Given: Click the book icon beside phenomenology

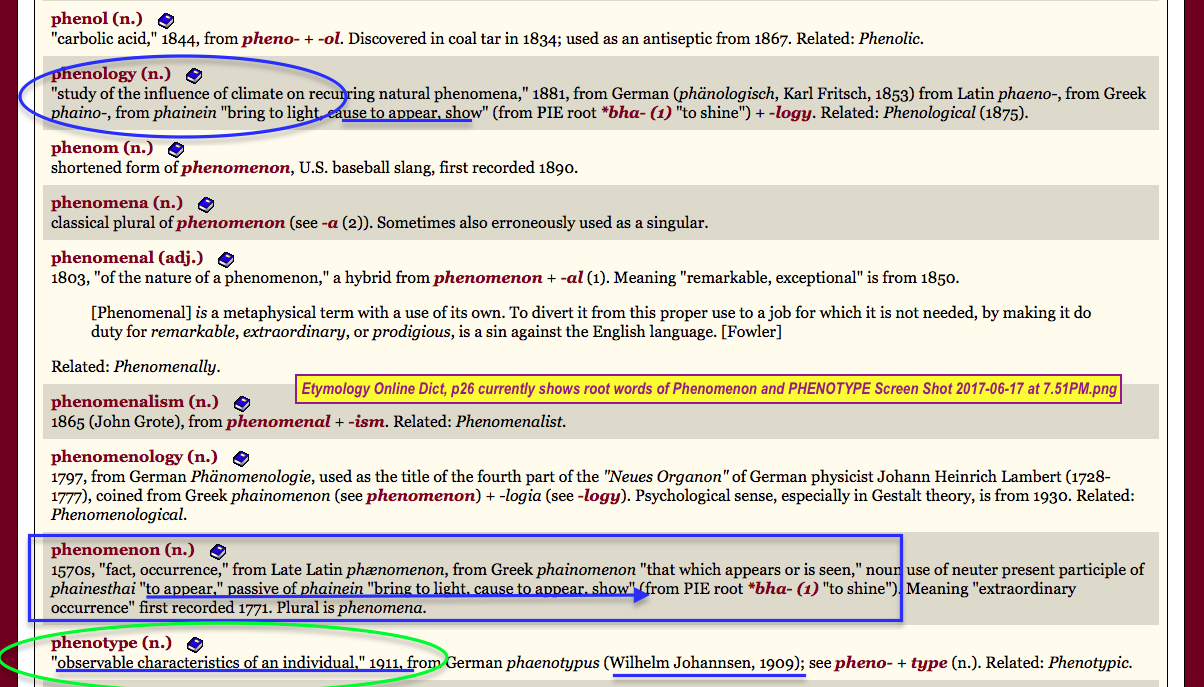Looking at the screenshot, I should (x=240, y=458).
